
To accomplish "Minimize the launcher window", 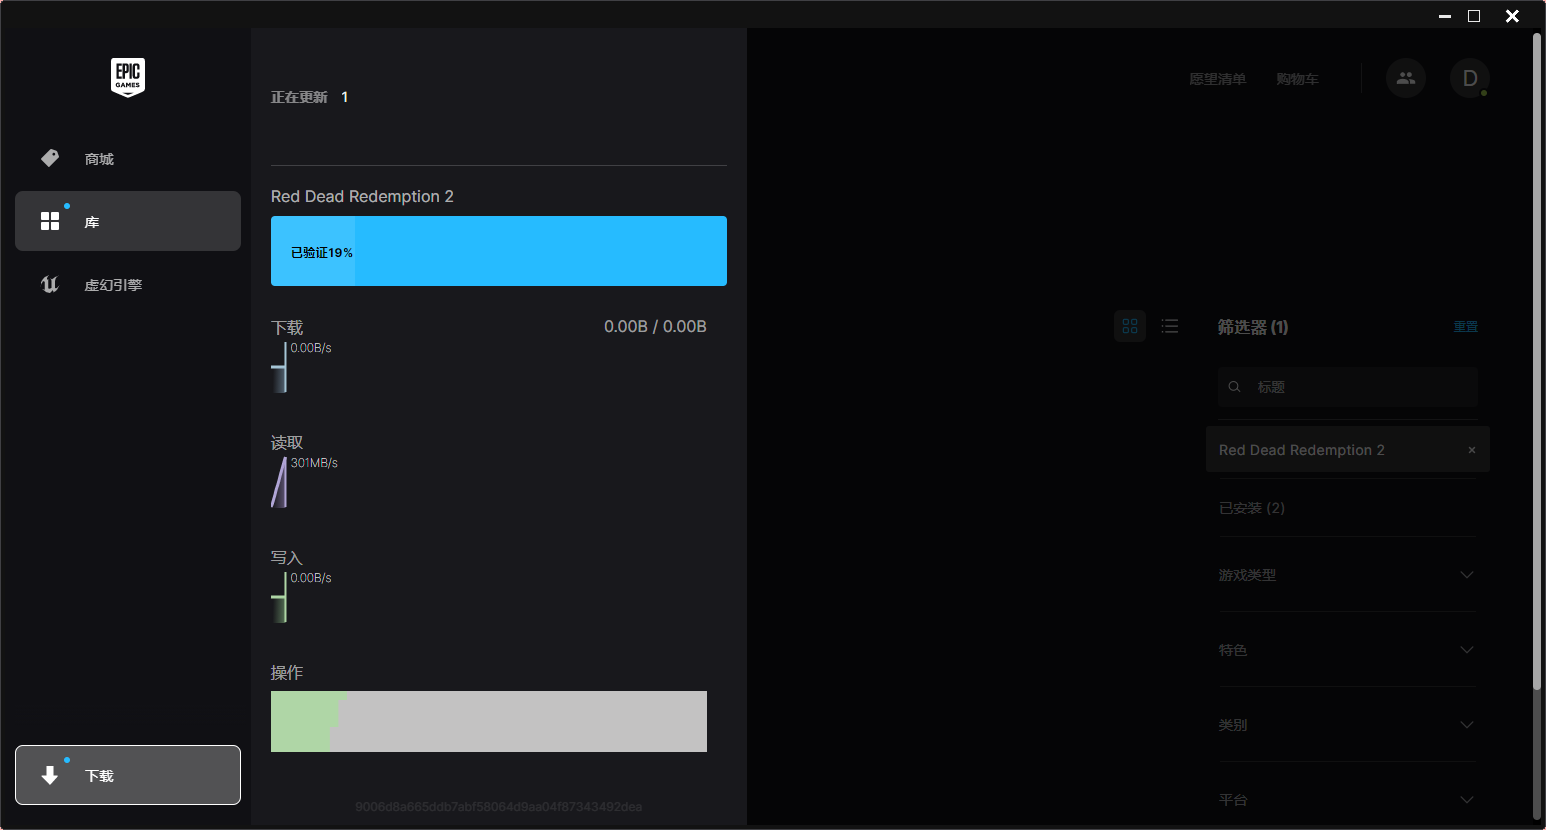I will point(1444,15).
